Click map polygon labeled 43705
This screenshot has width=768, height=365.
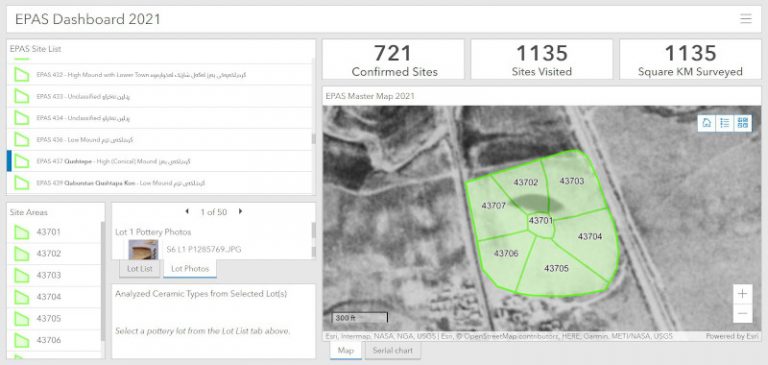pyautogui.click(x=556, y=268)
